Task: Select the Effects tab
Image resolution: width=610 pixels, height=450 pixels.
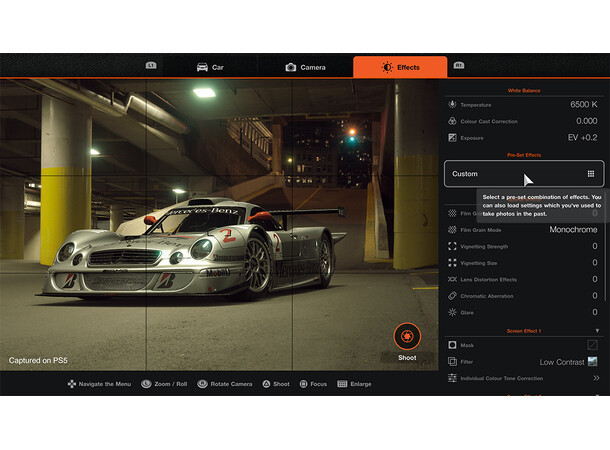Action: (399, 67)
